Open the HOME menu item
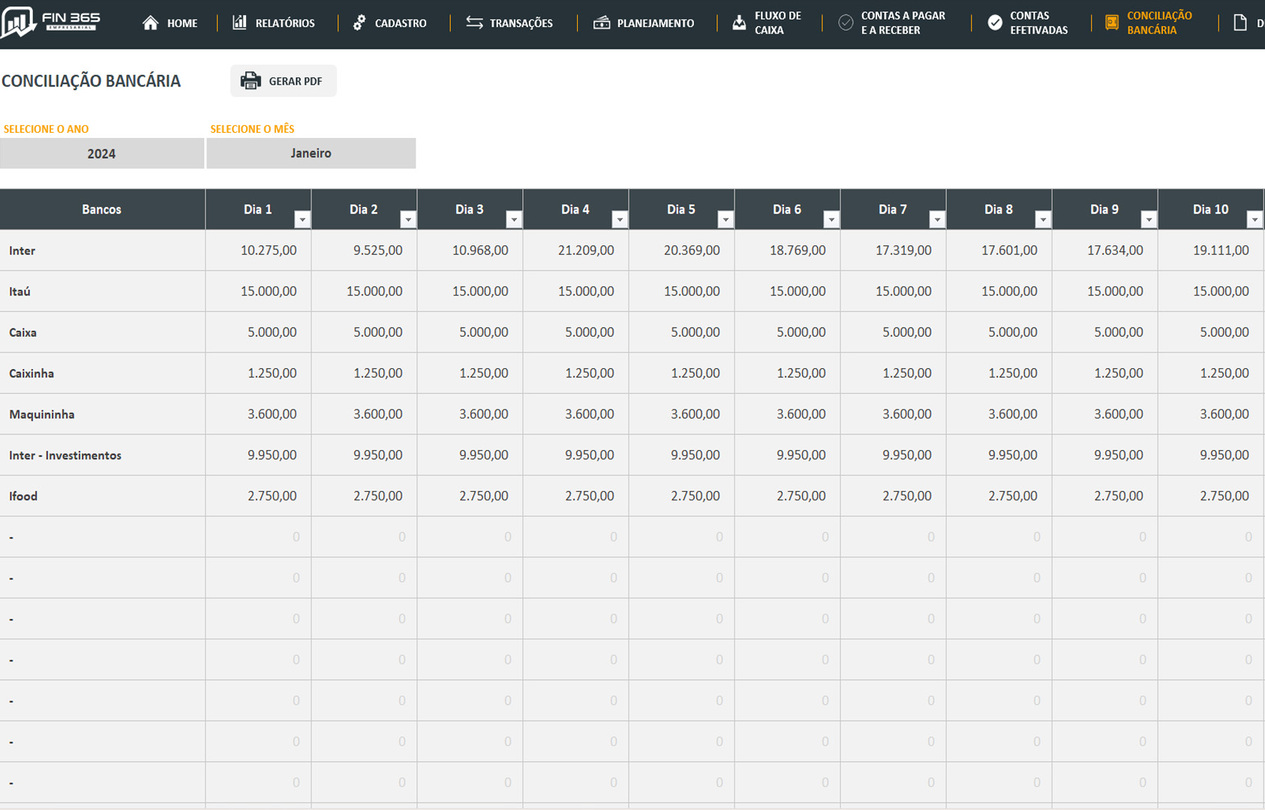 click(182, 23)
